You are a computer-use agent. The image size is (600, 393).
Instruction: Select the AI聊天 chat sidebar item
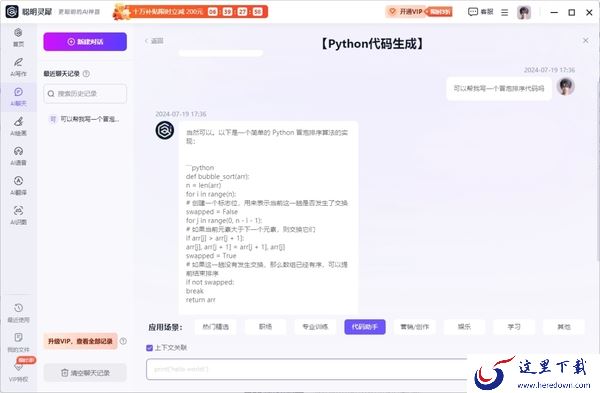(x=18, y=97)
